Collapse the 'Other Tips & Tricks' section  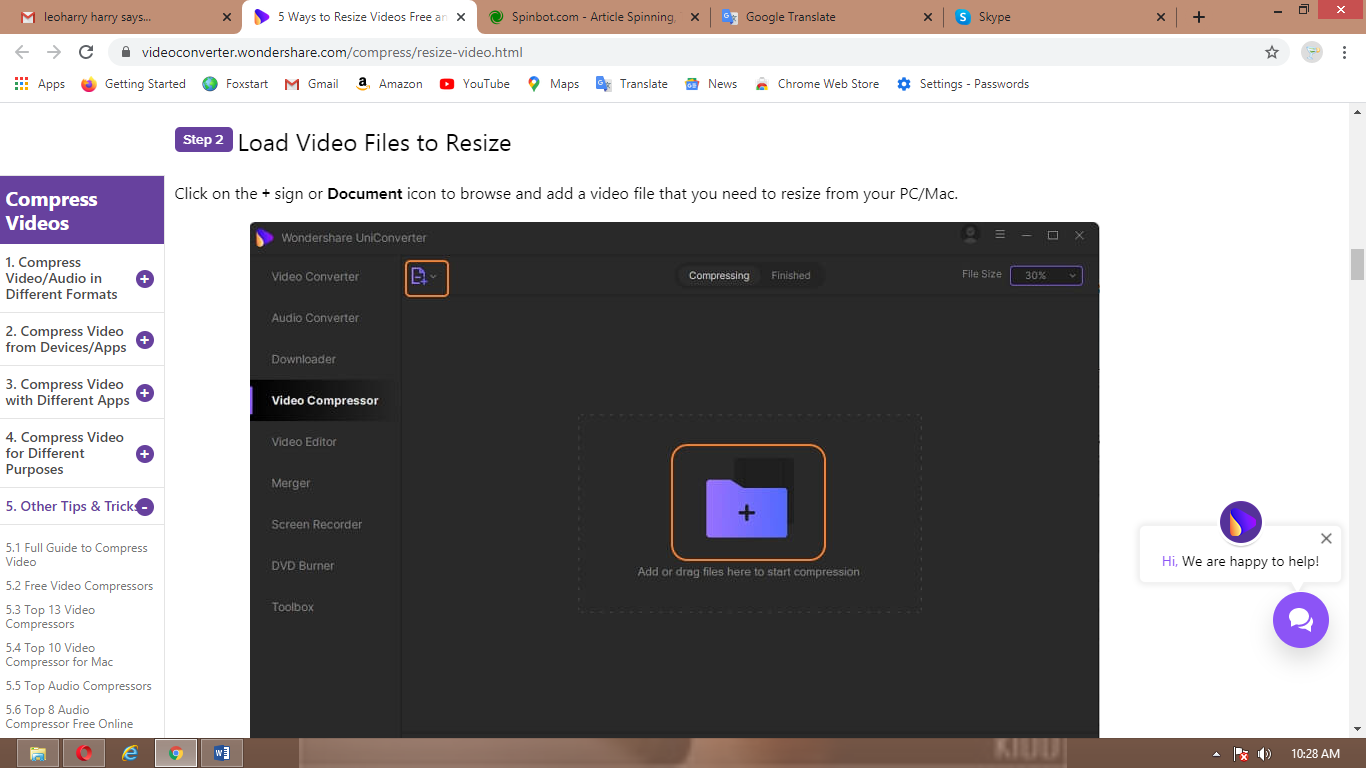[145, 507]
